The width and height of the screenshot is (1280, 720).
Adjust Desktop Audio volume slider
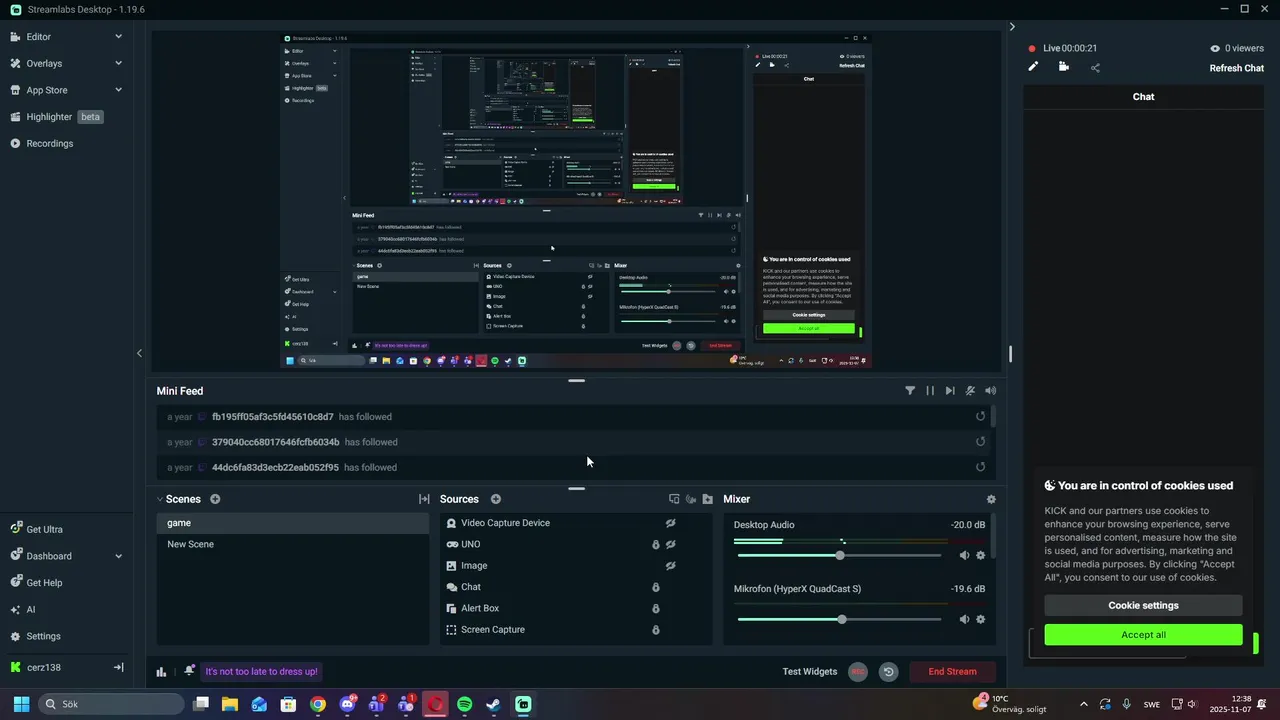[x=840, y=555]
